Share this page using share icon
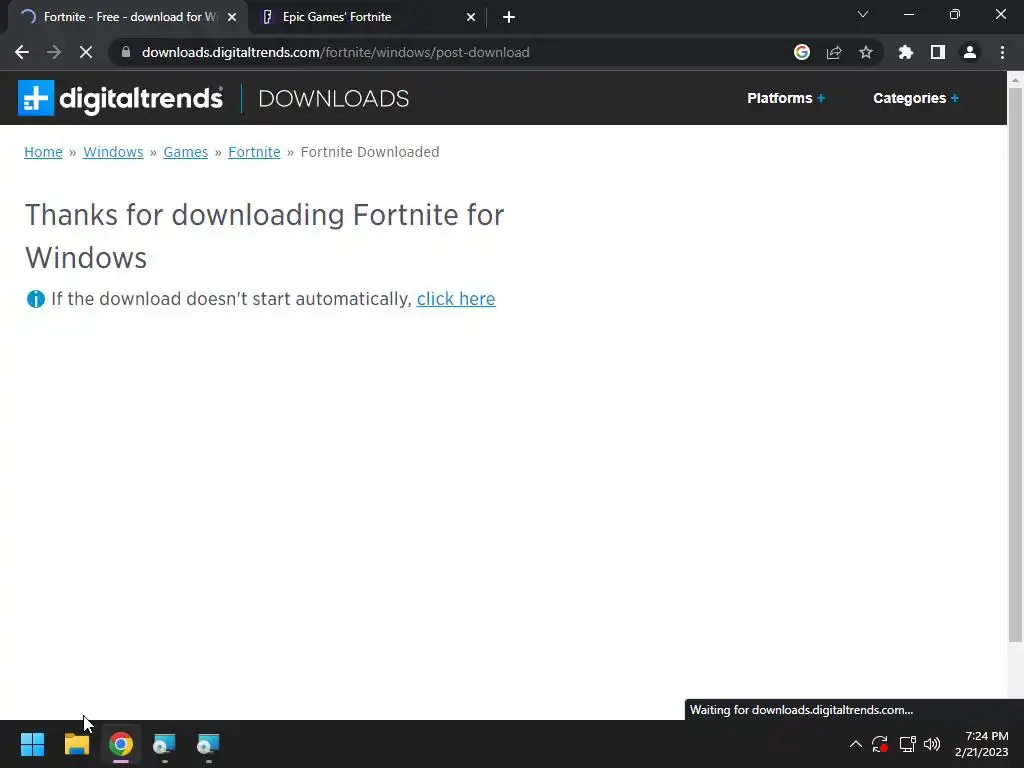The image size is (1024, 768). [834, 52]
